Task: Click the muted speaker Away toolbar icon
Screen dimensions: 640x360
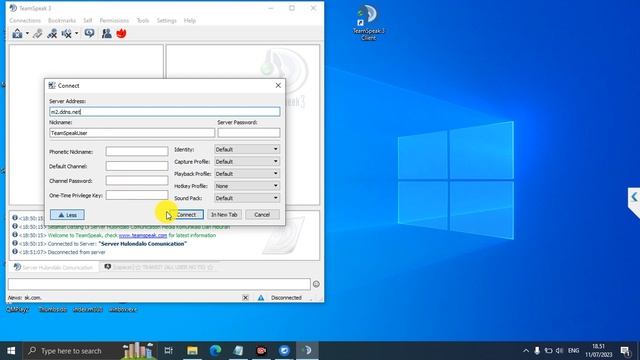Action: click(66, 33)
